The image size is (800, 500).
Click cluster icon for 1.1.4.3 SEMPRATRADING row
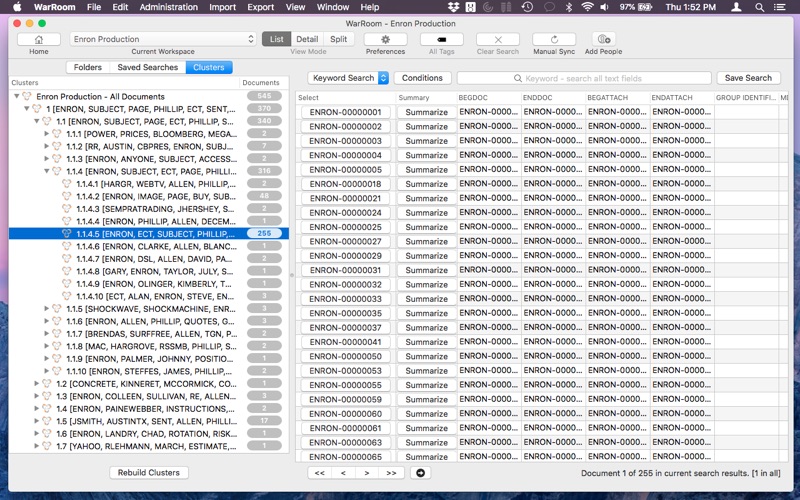66,209
